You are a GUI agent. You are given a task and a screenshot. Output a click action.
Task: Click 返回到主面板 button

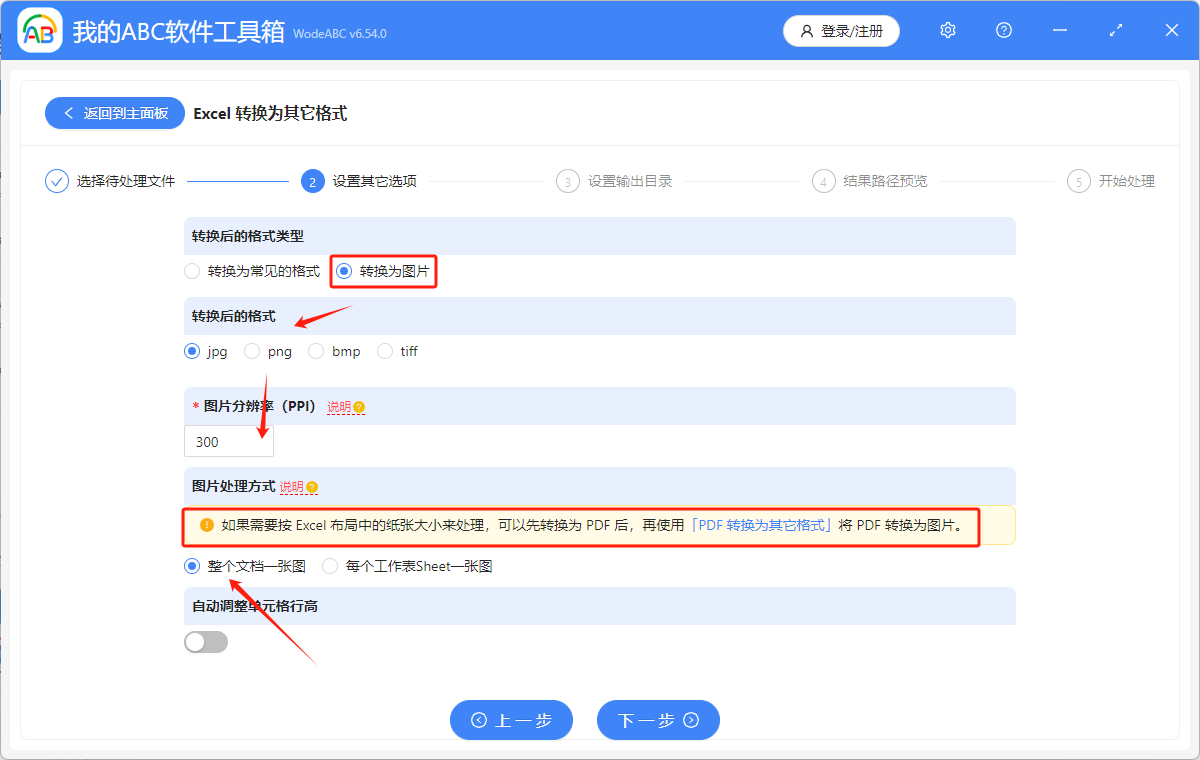click(114, 113)
